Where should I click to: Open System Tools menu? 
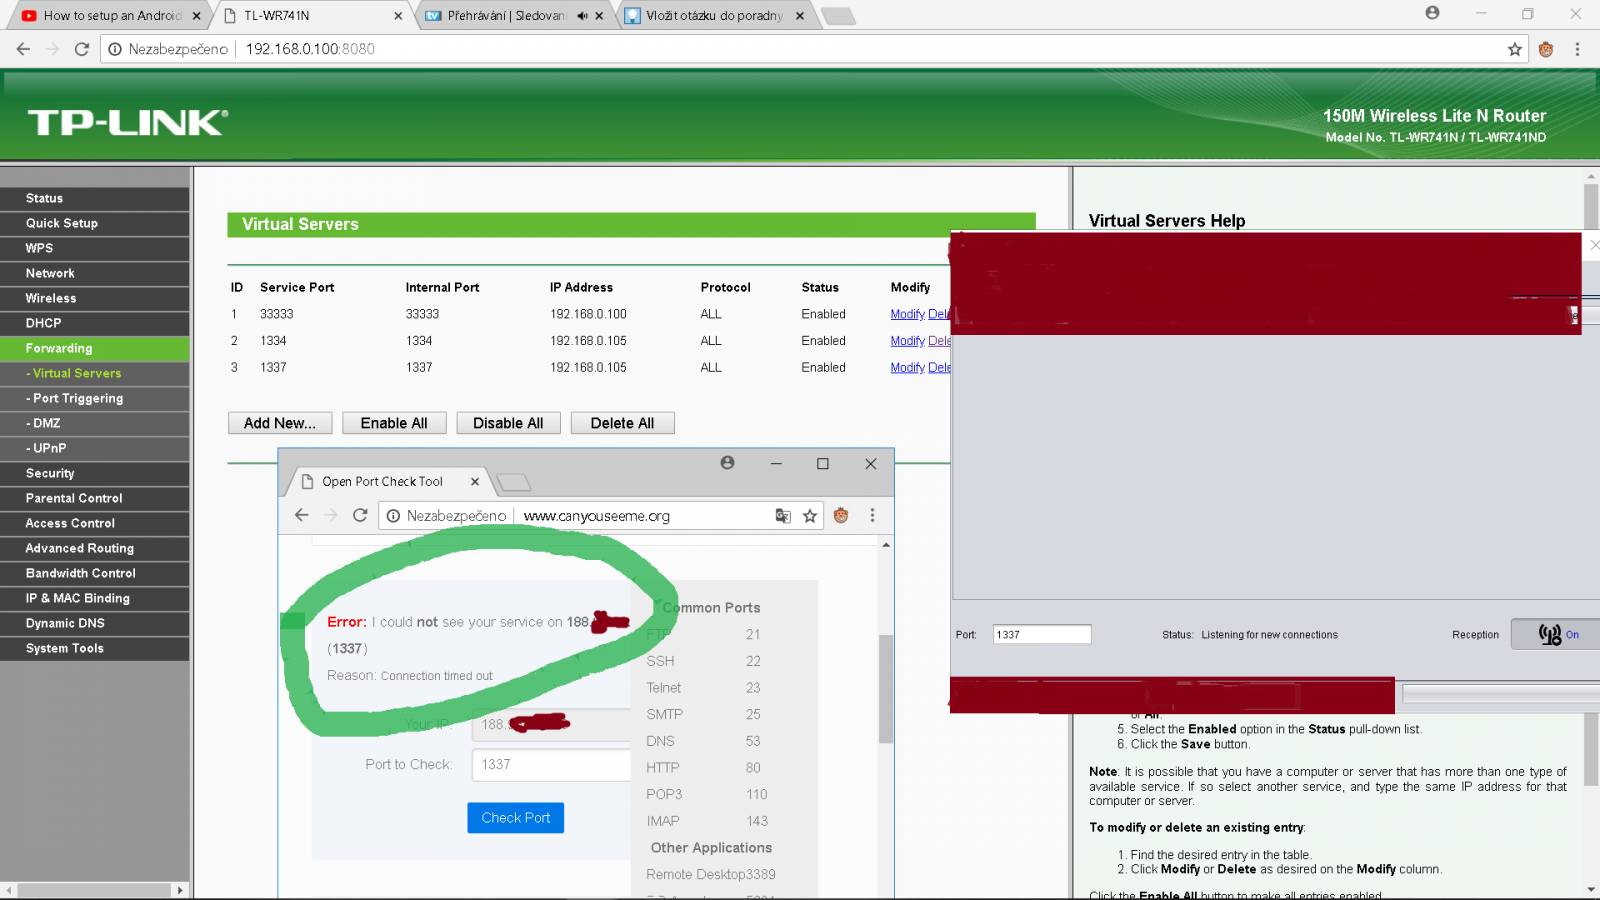95,648
